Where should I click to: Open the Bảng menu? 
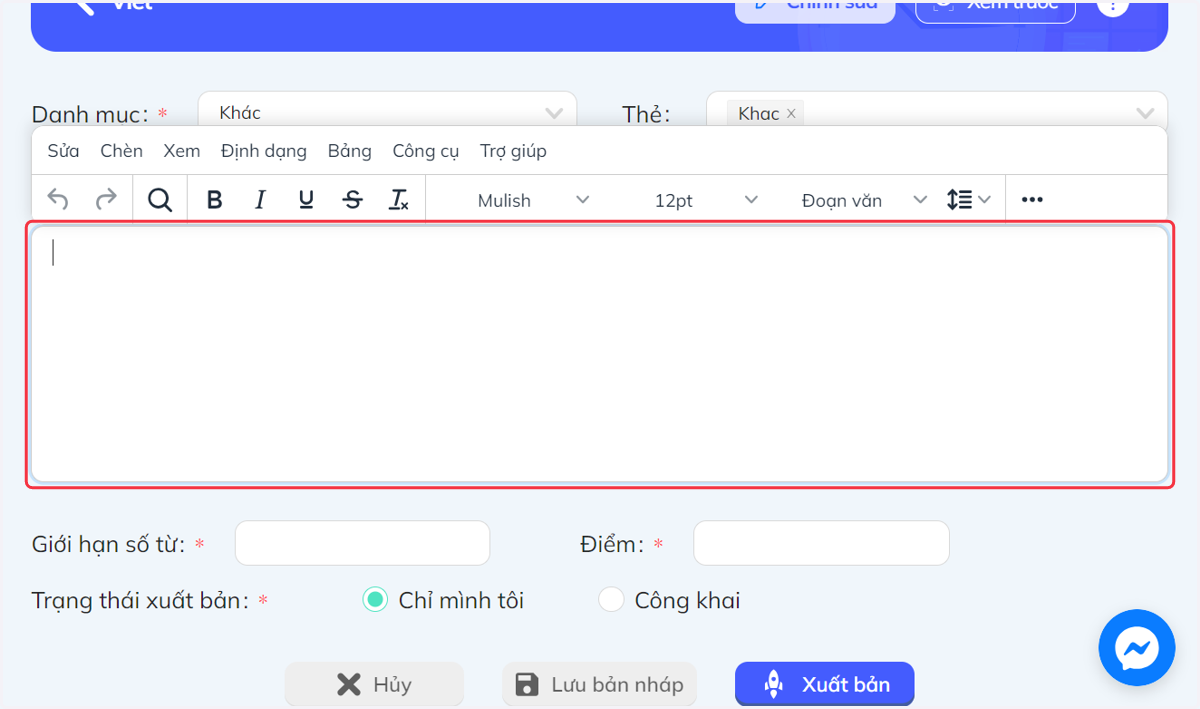pyautogui.click(x=350, y=151)
